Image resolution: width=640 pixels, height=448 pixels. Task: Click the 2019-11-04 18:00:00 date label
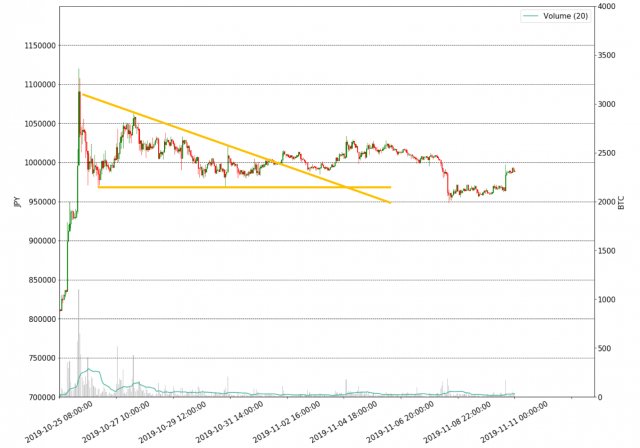tap(346, 422)
